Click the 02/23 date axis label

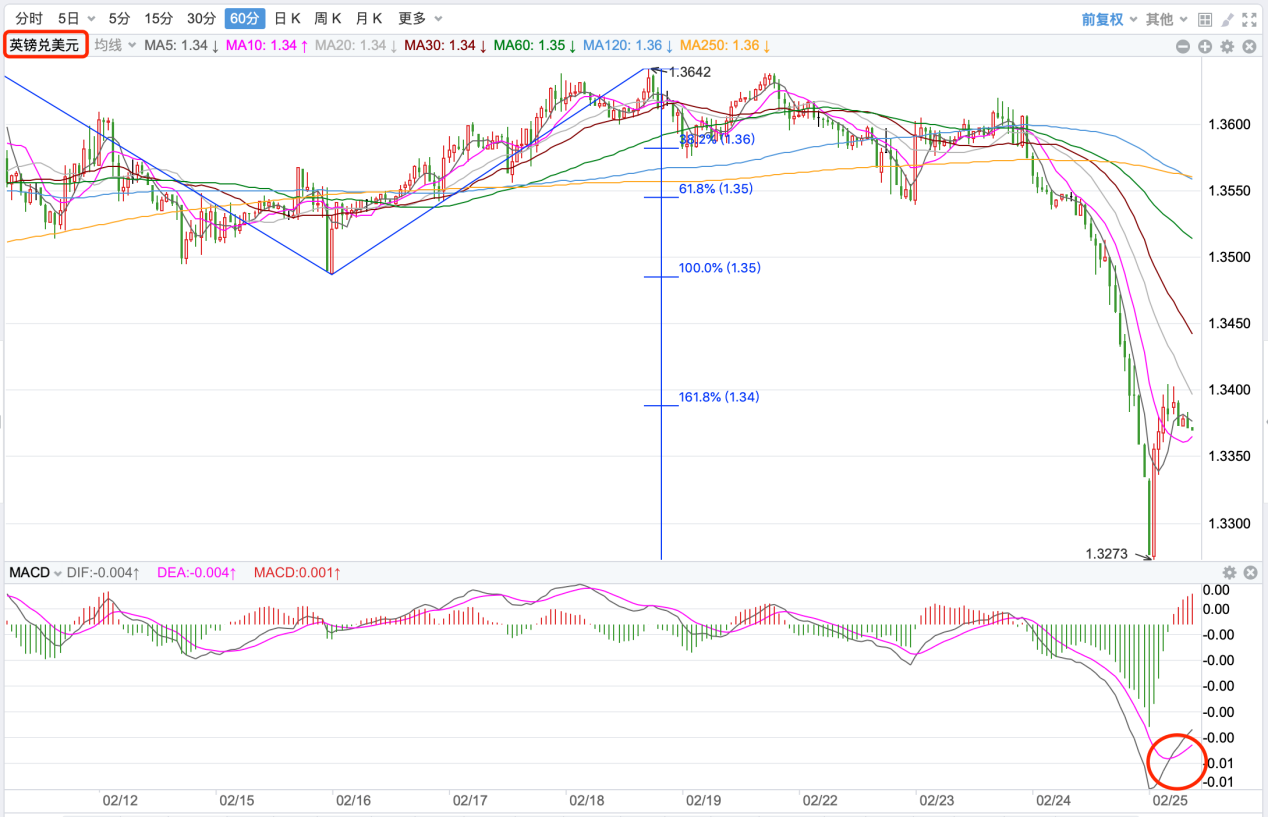pos(937,801)
